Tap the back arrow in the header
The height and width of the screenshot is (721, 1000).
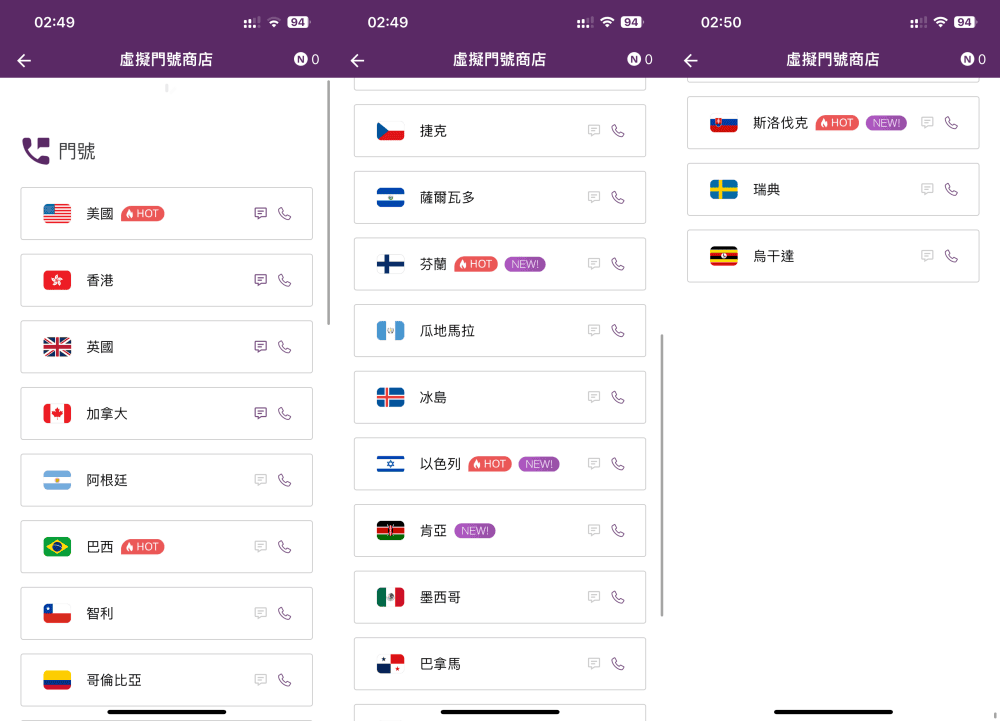point(23,60)
